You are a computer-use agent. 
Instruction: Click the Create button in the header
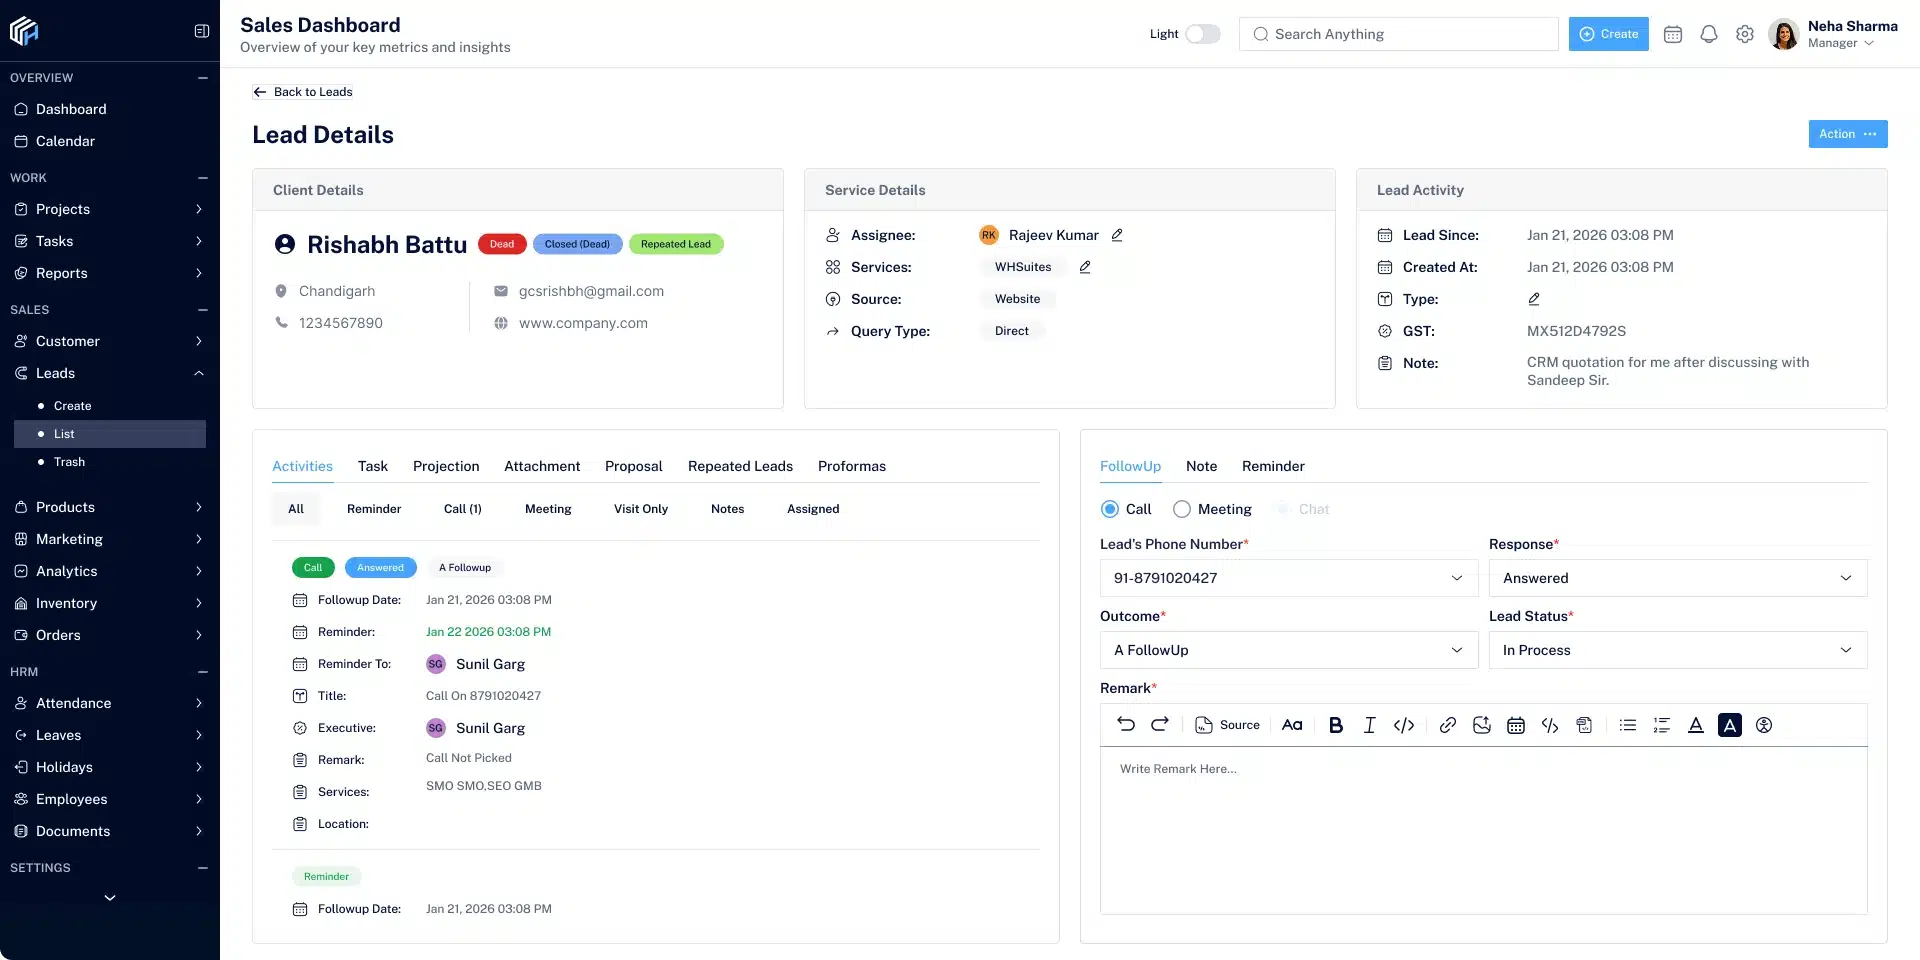coord(1609,34)
